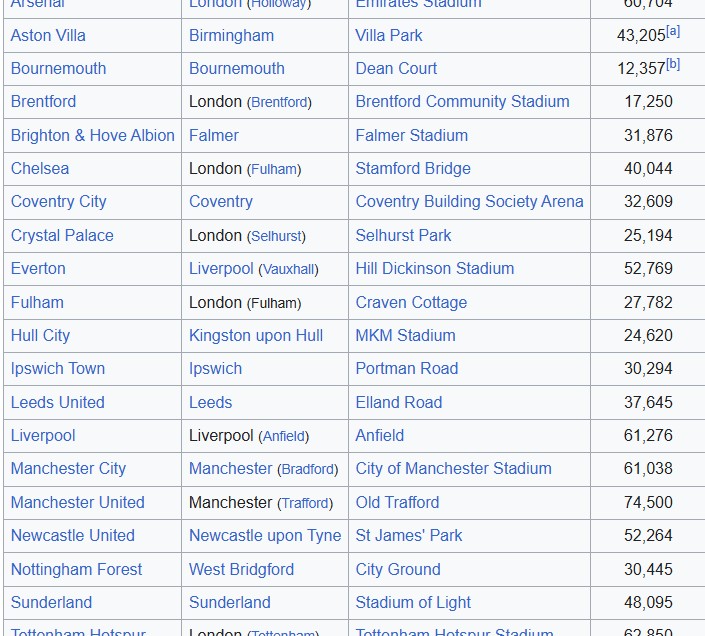Open the Portman Road link
The image size is (705, 636).
pos(407,369)
